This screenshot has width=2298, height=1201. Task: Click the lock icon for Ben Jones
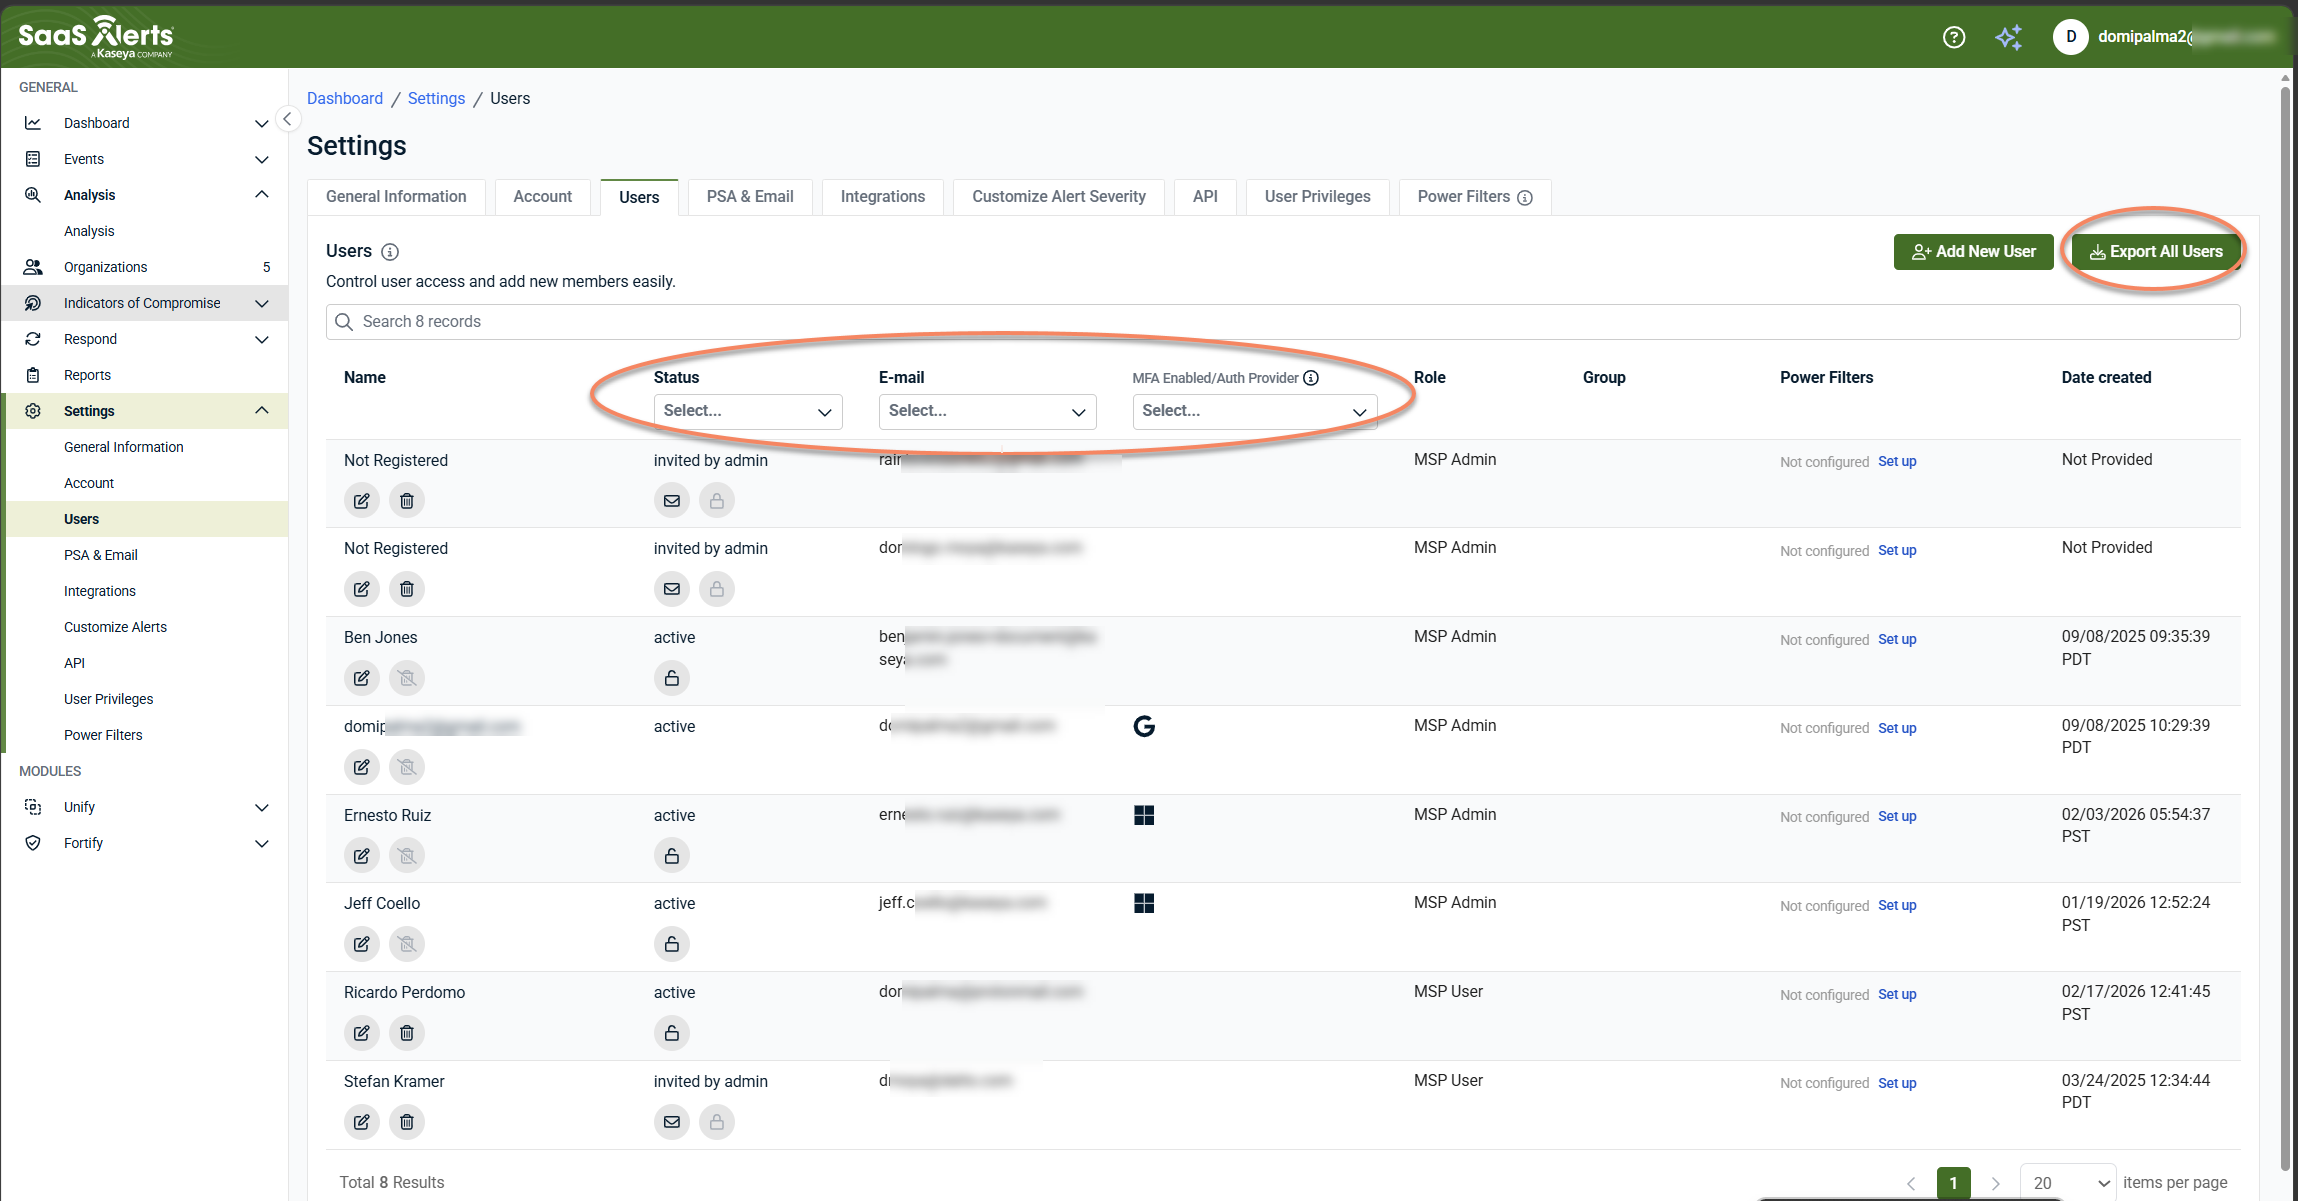point(672,678)
